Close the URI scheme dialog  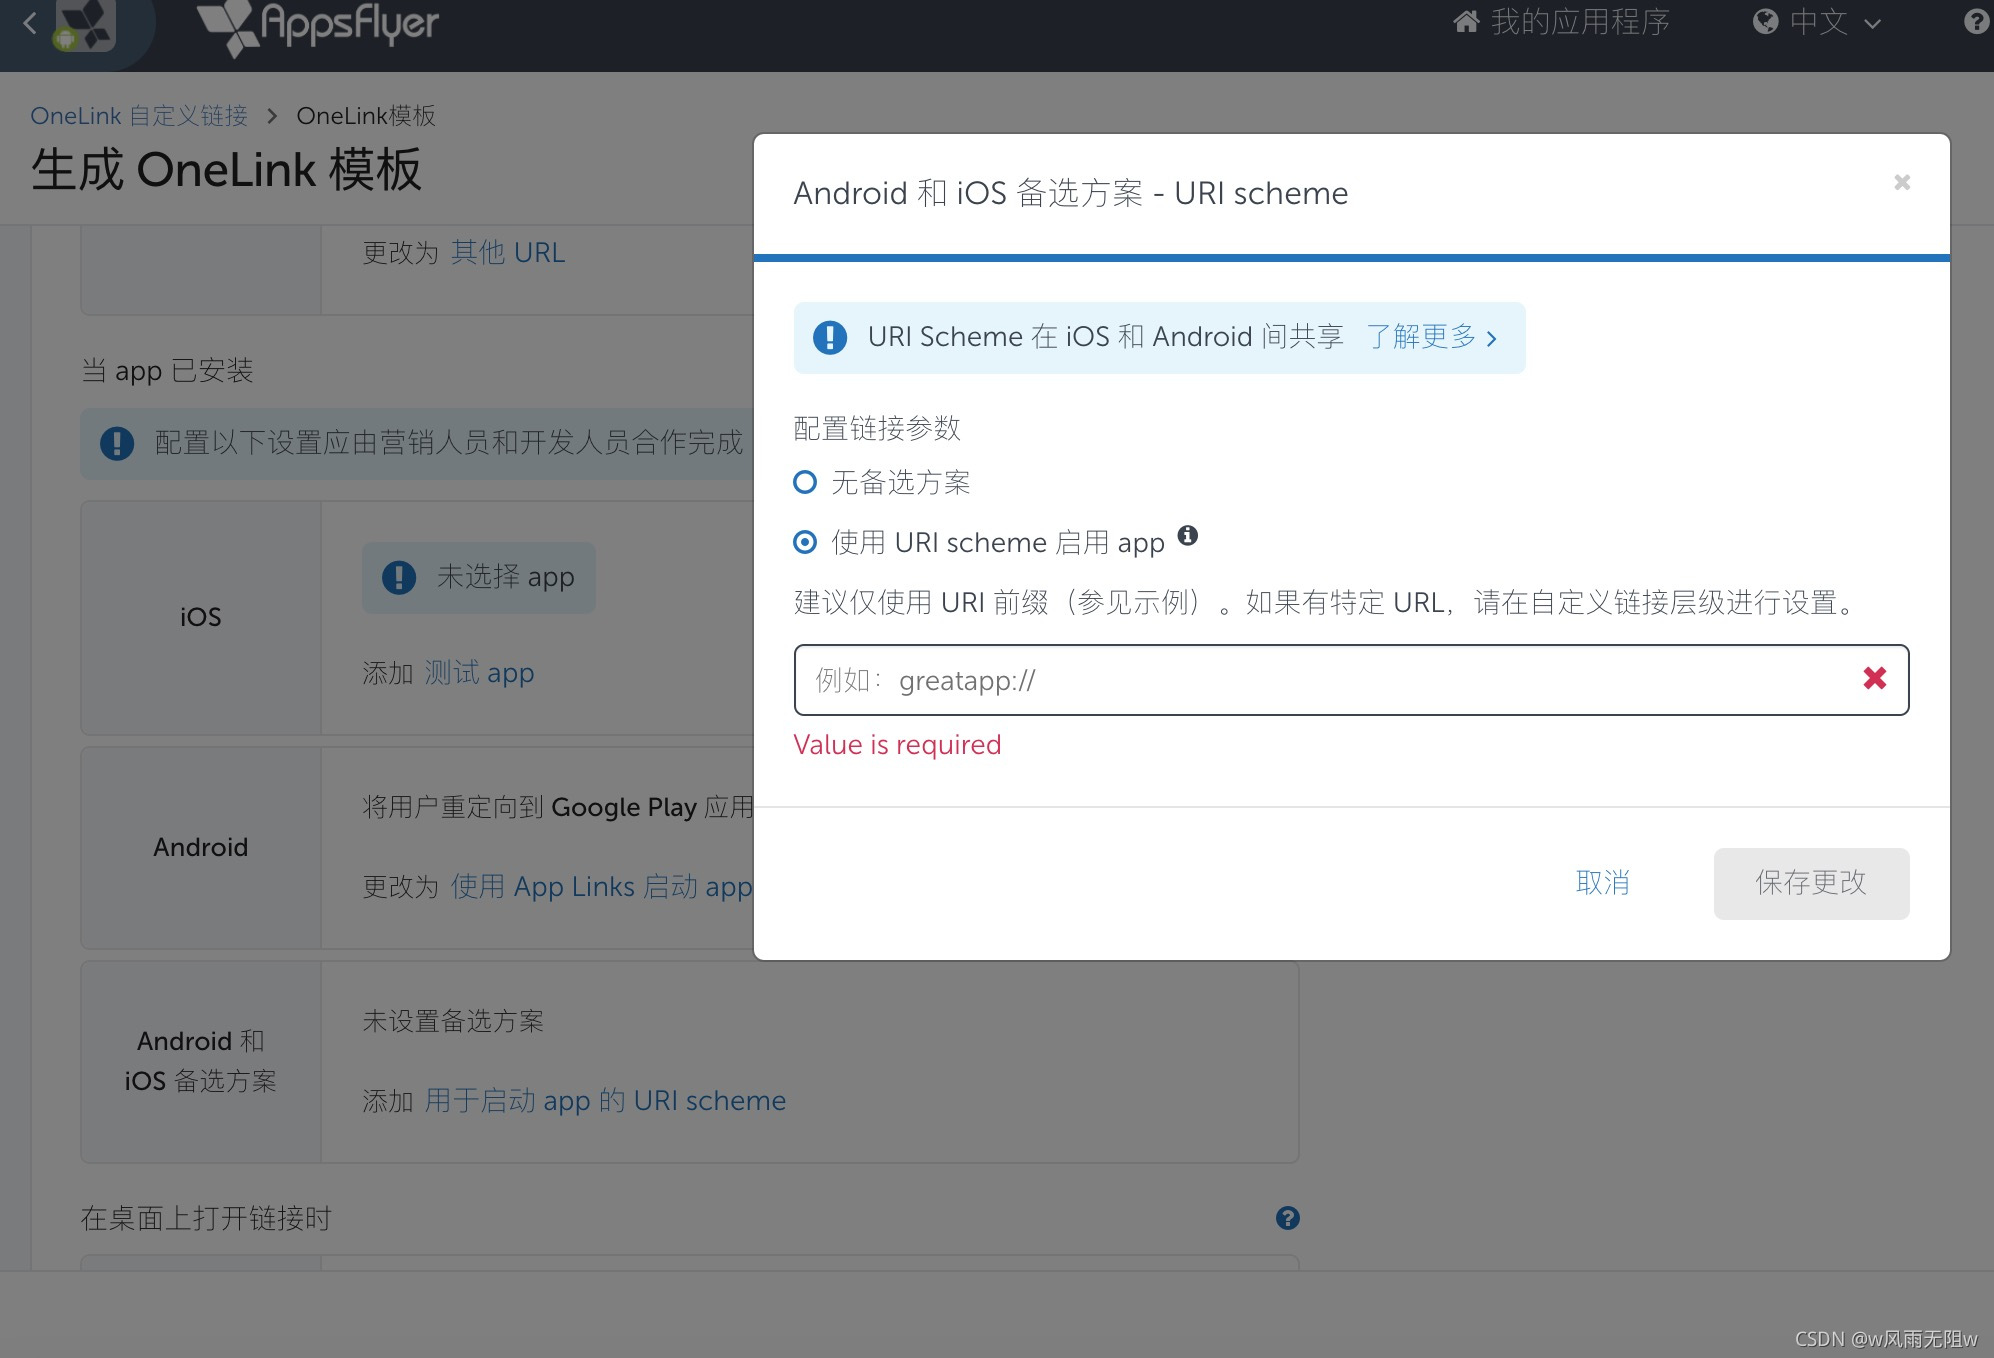click(x=1902, y=182)
